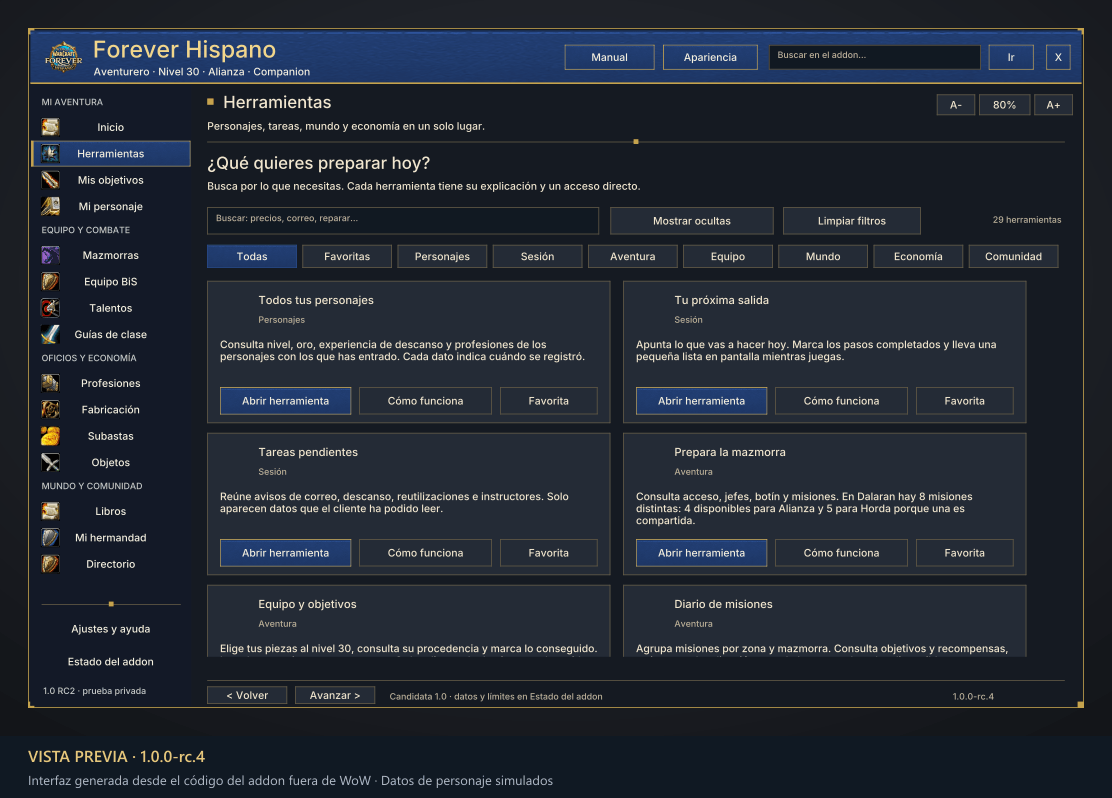Select the Todas filter tab
Image resolution: width=1112 pixels, height=798 pixels.
(252, 256)
